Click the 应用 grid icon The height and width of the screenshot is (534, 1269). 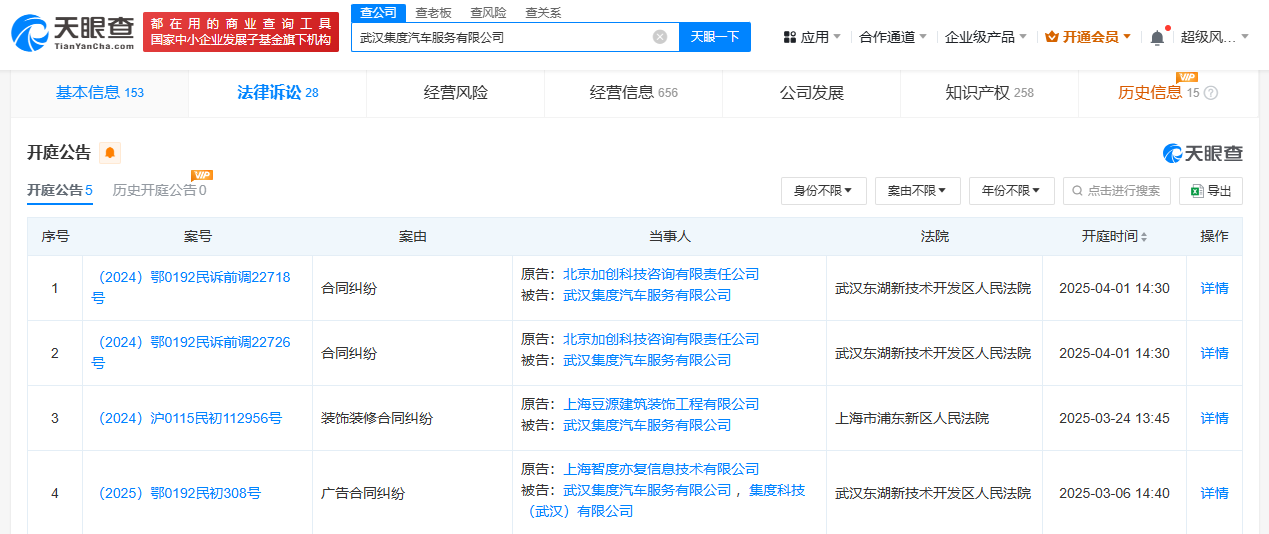(x=790, y=37)
